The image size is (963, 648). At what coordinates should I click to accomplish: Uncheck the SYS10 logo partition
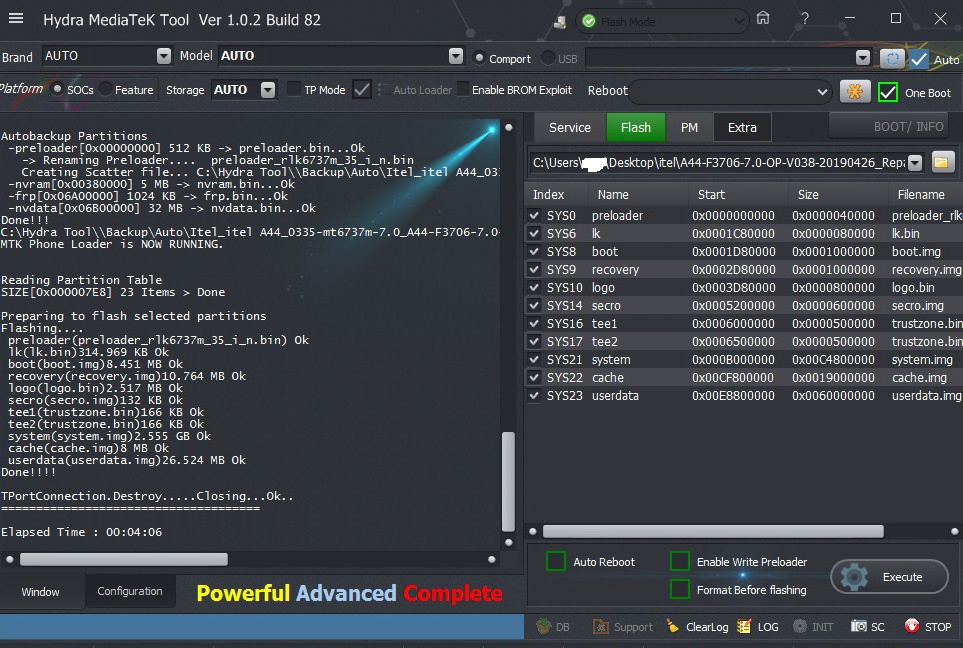pyautogui.click(x=534, y=287)
